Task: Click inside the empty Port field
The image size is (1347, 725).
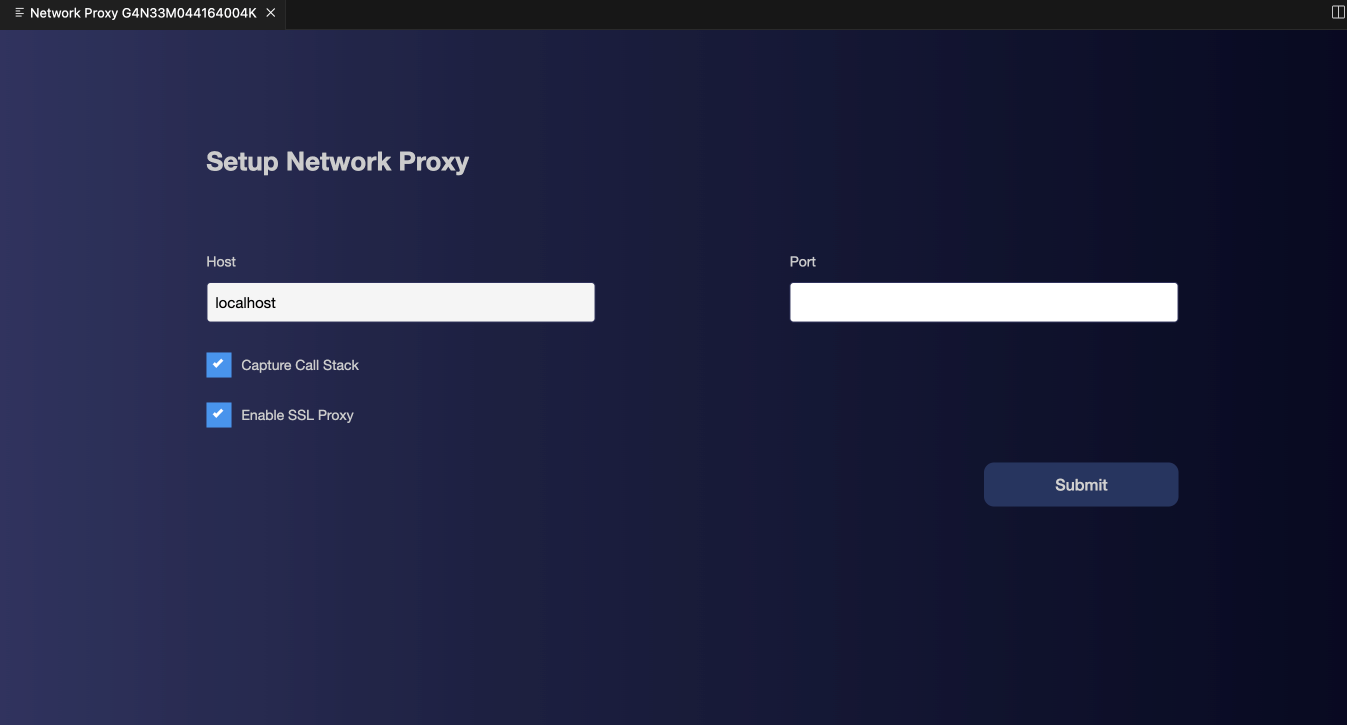Action: coord(983,301)
